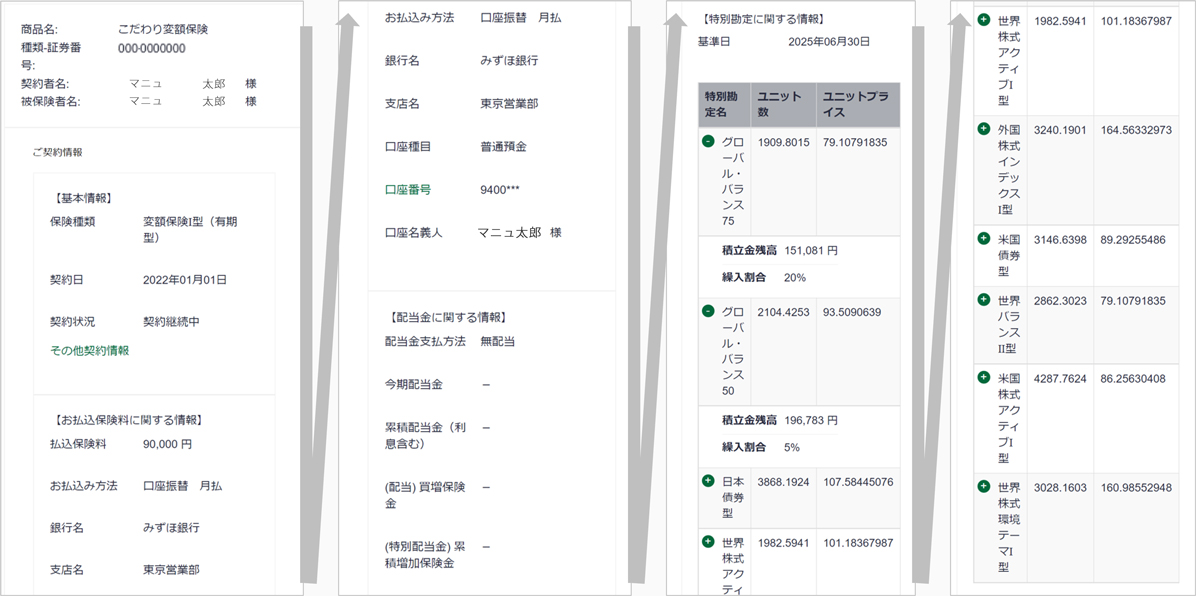Click account holder マニュ太郎 様
This screenshot has width=1196, height=596.
tap(519, 232)
